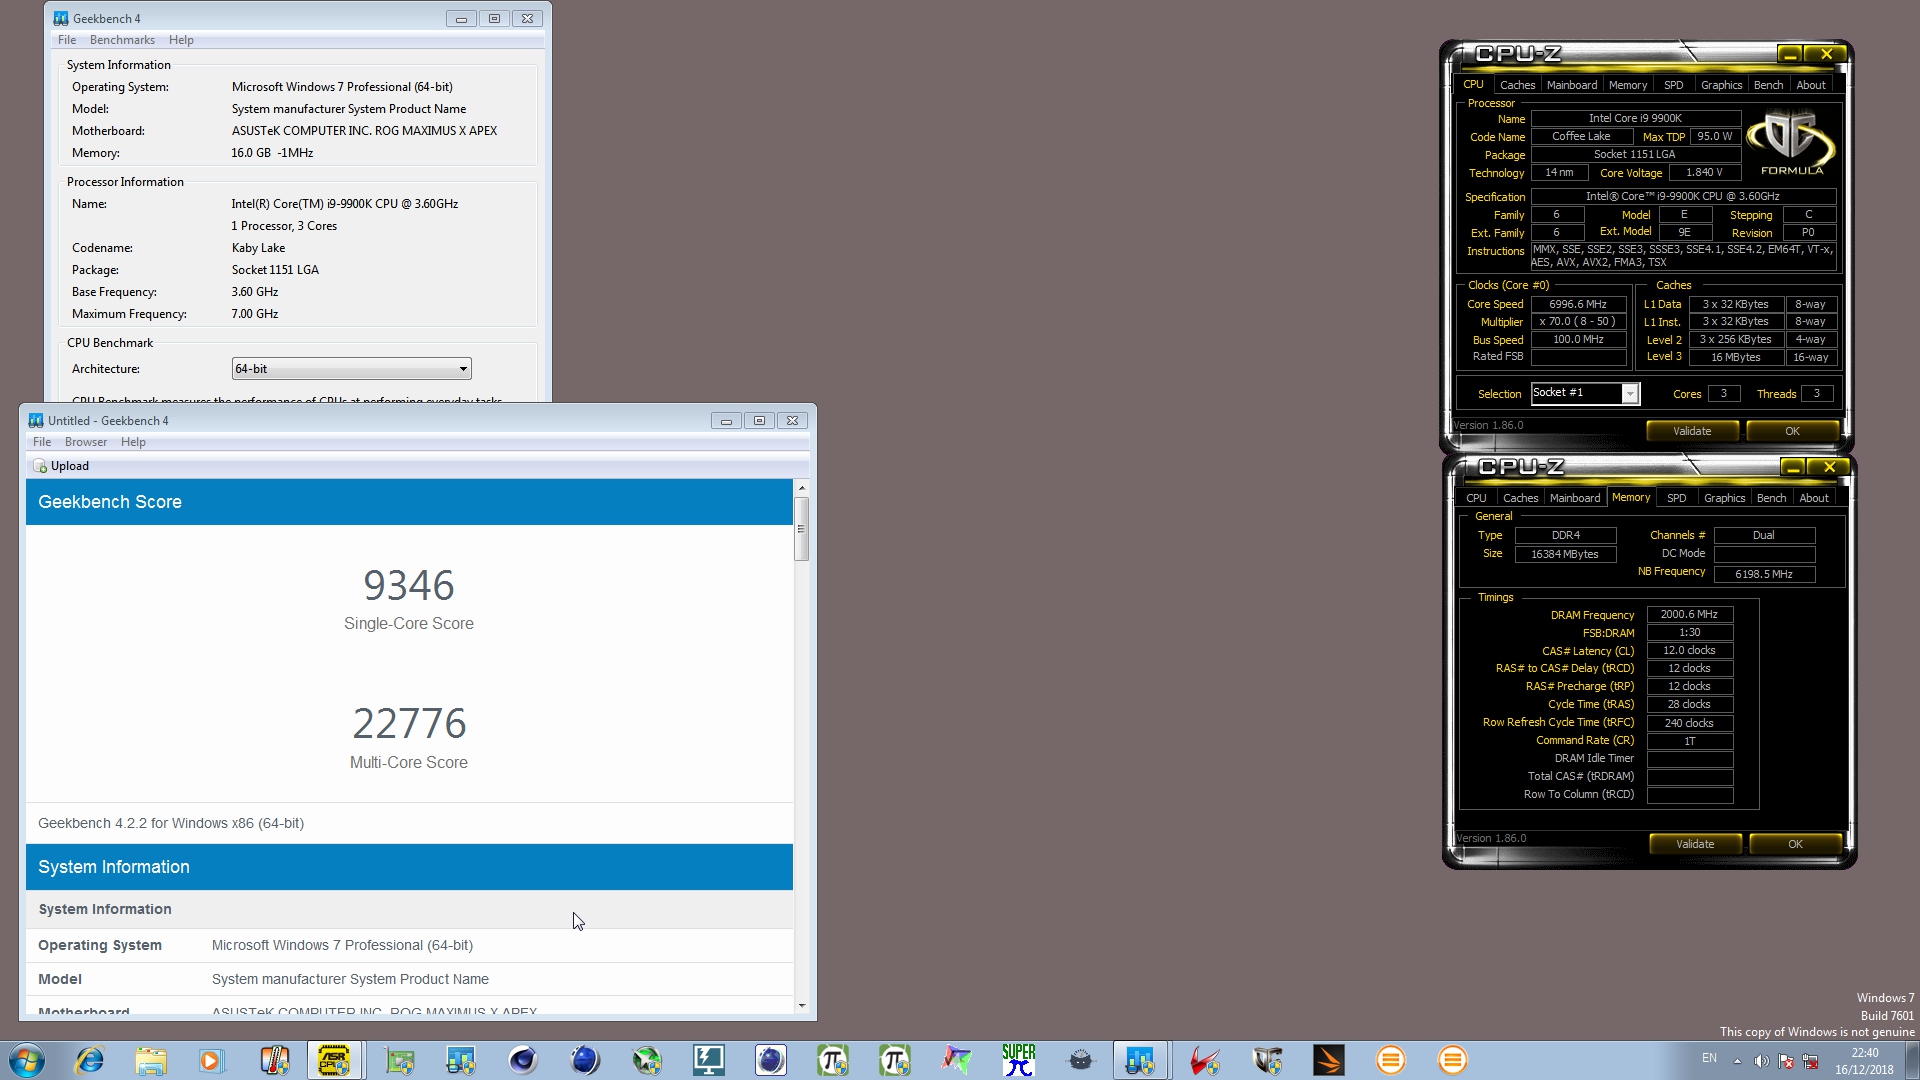Switch to Caches tab in lower CPU-Z window
Viewport: 1920px width, 1080px height.
point(1520,498)
